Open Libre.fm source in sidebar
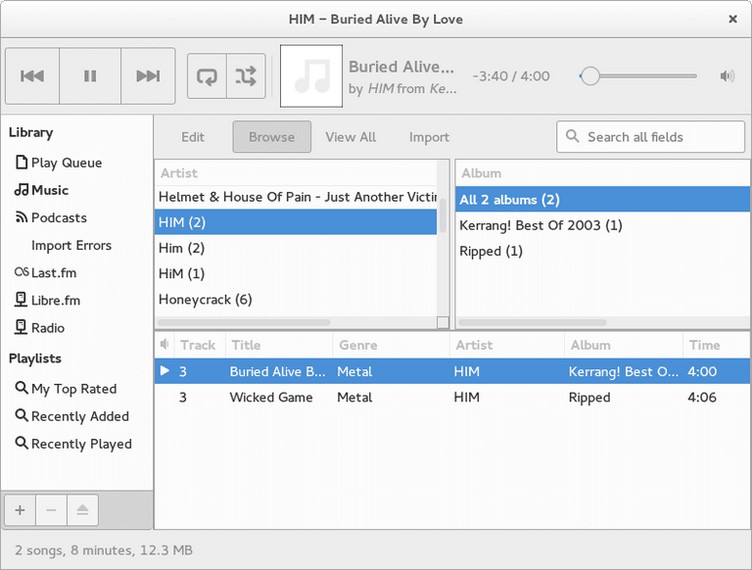 (x=47, y=301)
